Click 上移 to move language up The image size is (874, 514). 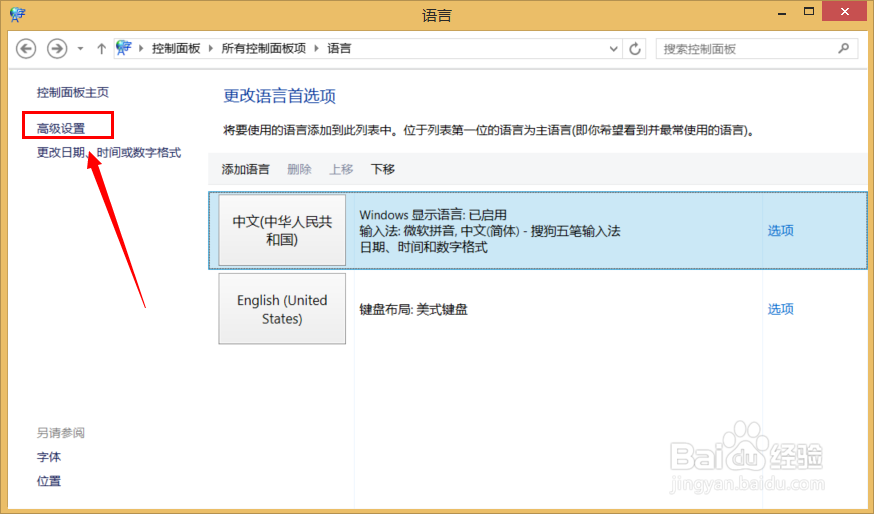[x=341, y=169]
